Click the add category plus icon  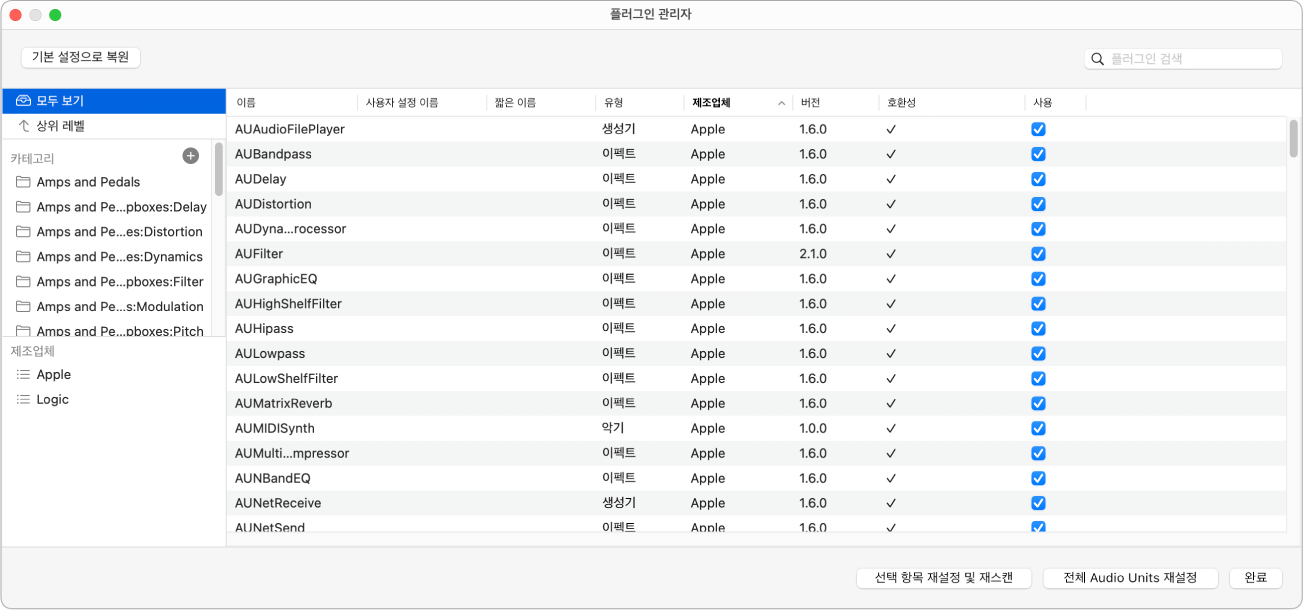[191, 156]
